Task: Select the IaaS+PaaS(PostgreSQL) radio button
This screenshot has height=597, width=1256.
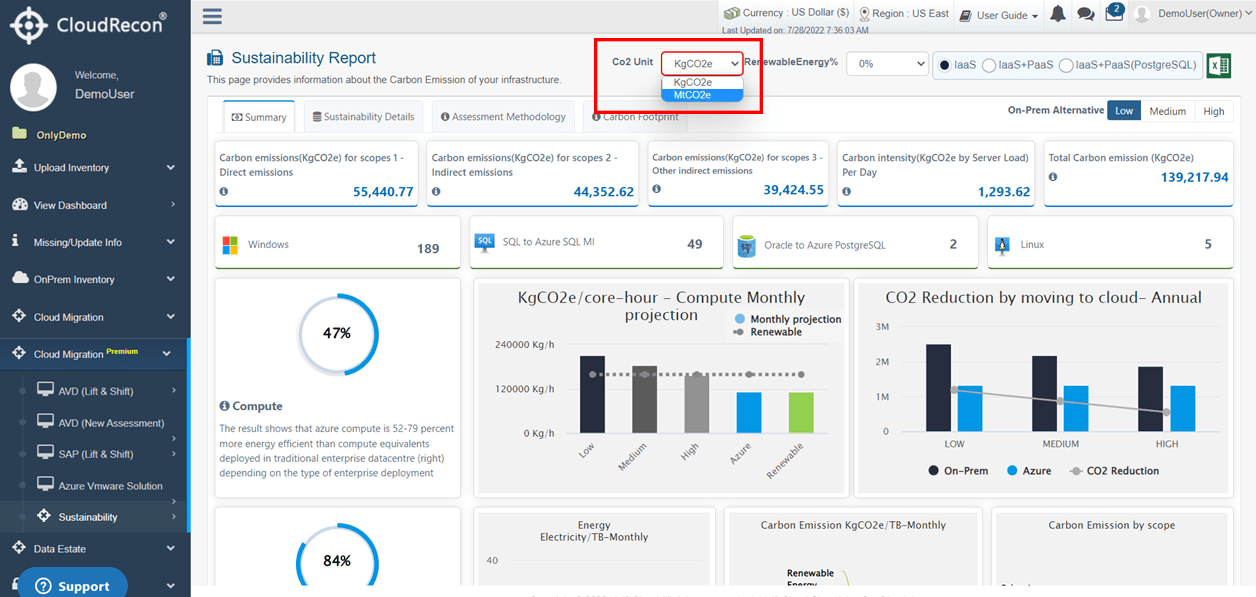Action: click(1066, 65)
